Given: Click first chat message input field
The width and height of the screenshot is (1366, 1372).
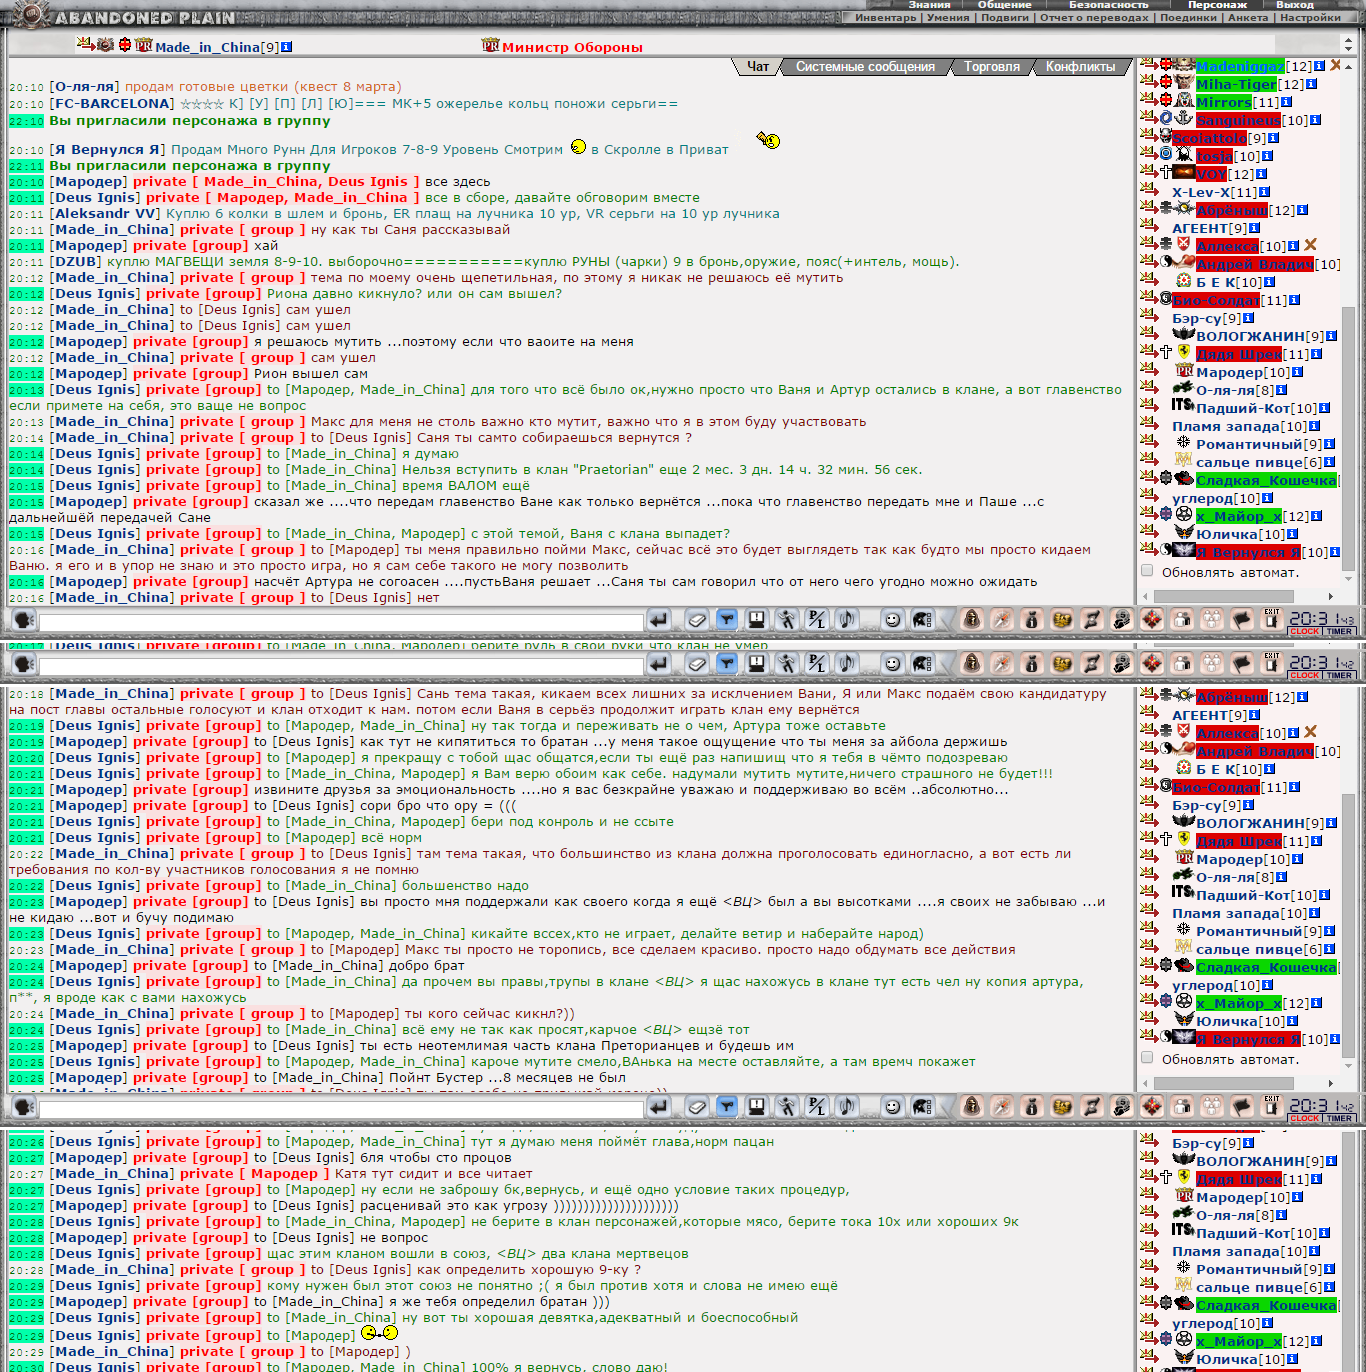Looking at the screenshot, I should coord(341,622).
